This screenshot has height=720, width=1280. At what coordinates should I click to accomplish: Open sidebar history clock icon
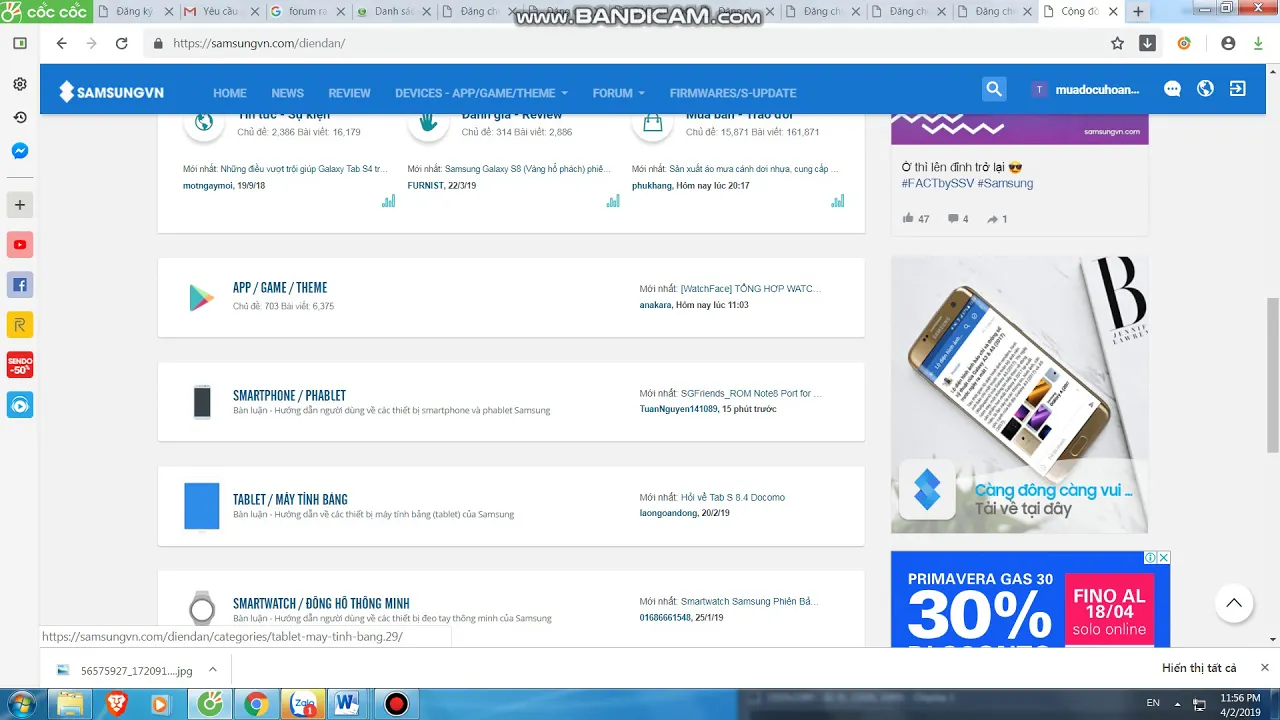[20, 117]
